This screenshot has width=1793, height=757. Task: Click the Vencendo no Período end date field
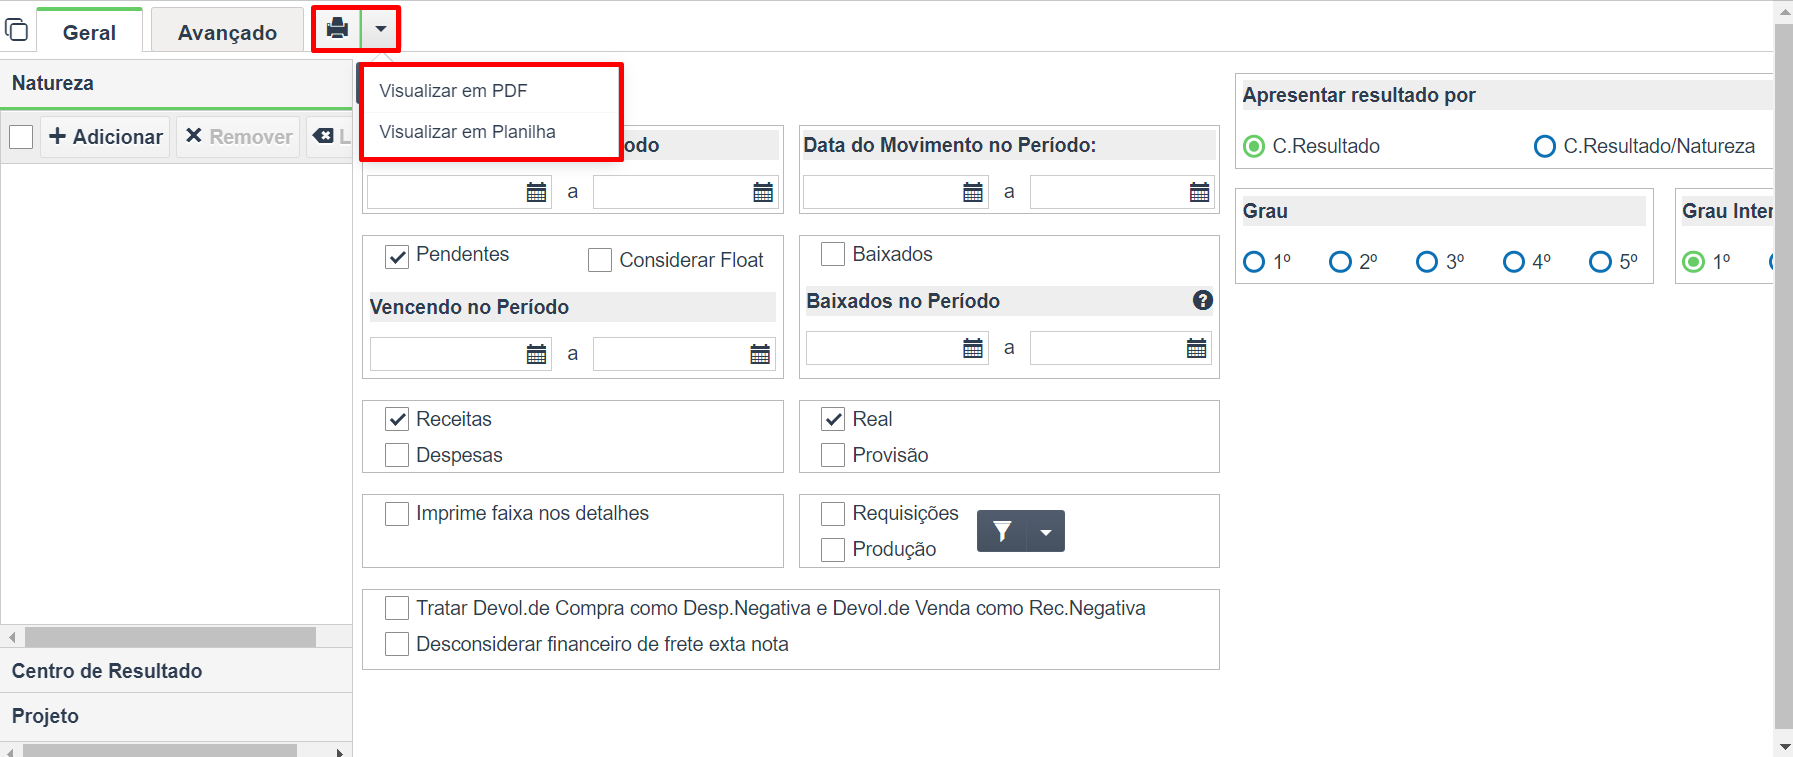[670, 354]
